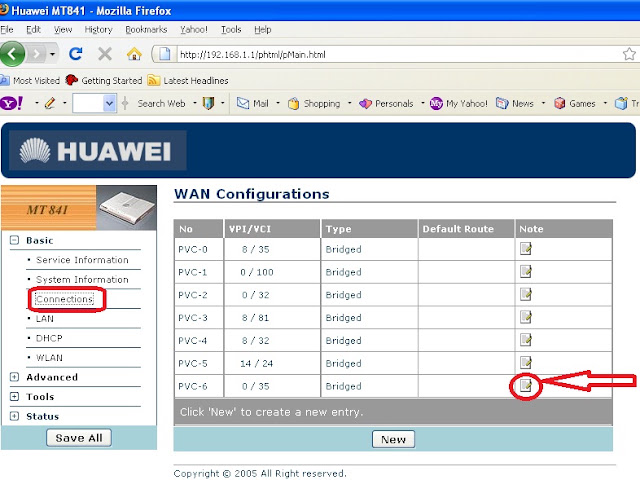Click the green back arrow button

tap(12, 53)
